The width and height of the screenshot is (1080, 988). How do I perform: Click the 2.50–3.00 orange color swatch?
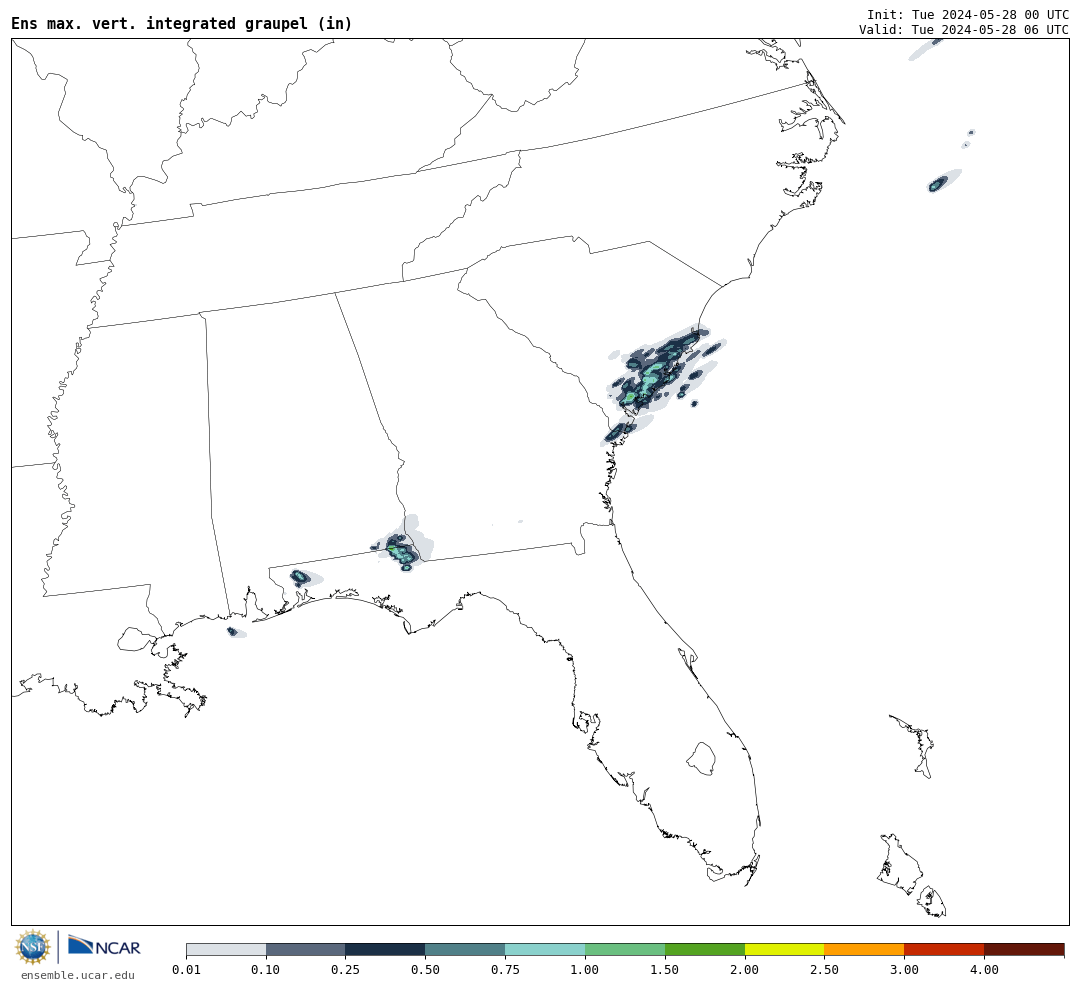[864, 950]
